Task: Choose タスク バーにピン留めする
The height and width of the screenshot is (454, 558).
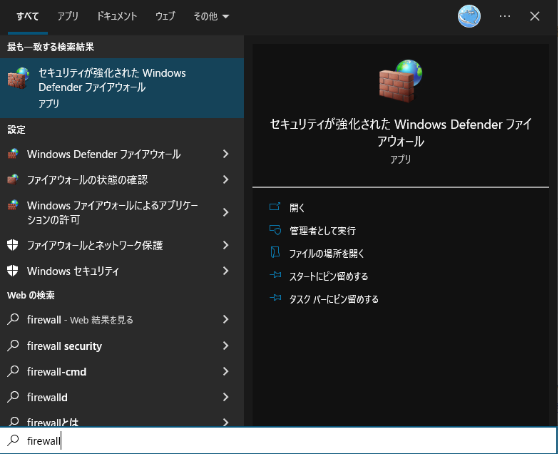Action: [334, 299]
